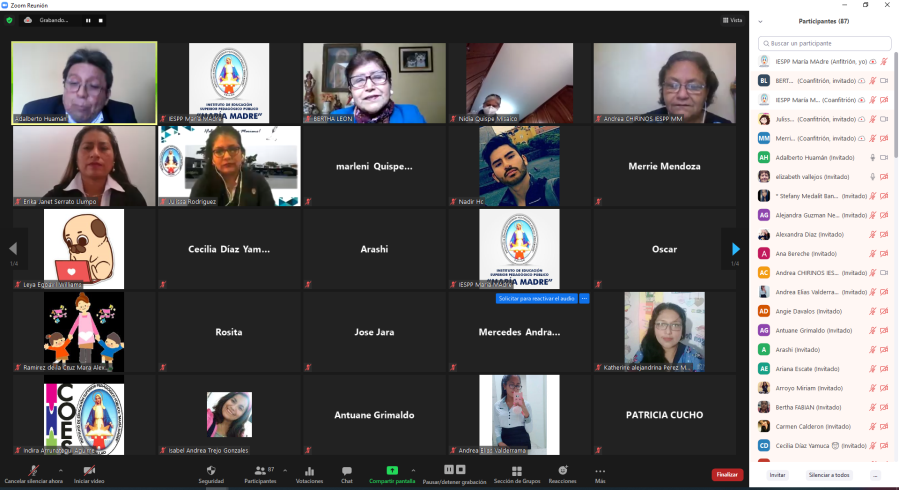The image size is (899, 490).
Task: Open the Reacciones emoji menu
Action: 562,470
